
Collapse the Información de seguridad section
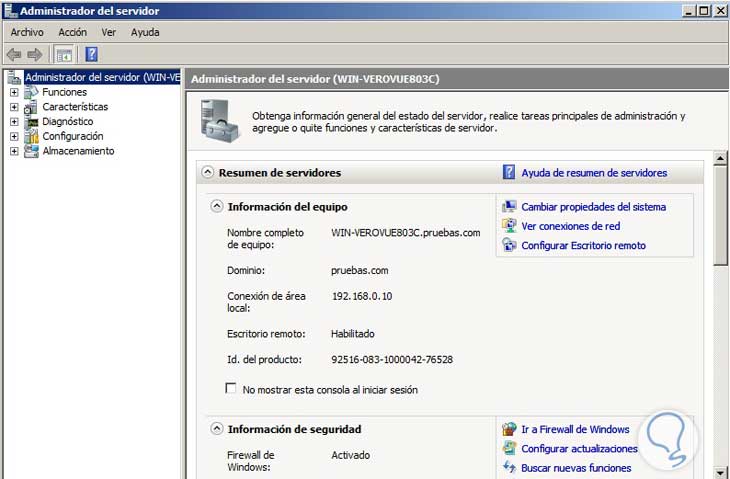pos(216,429)
